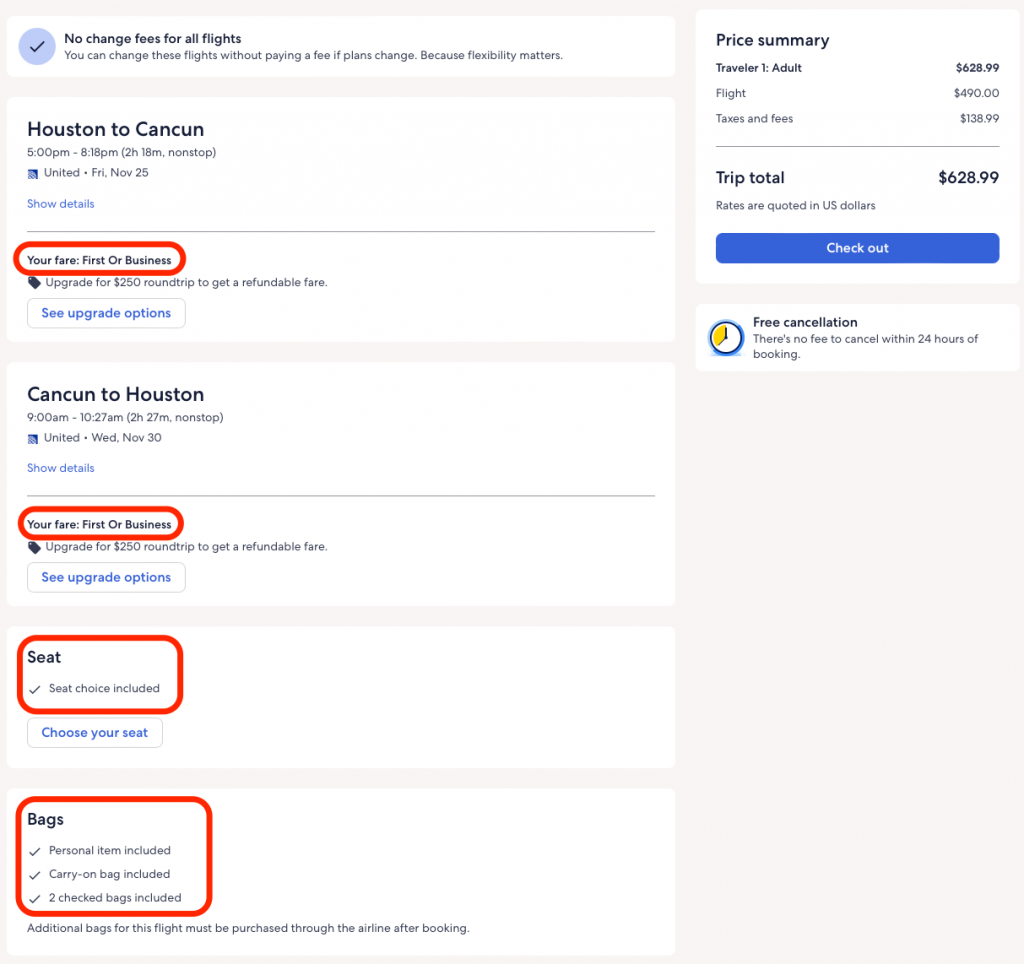1024x964 pixels.
Task: Proceed with the Check out button
Action: (857, 248)
